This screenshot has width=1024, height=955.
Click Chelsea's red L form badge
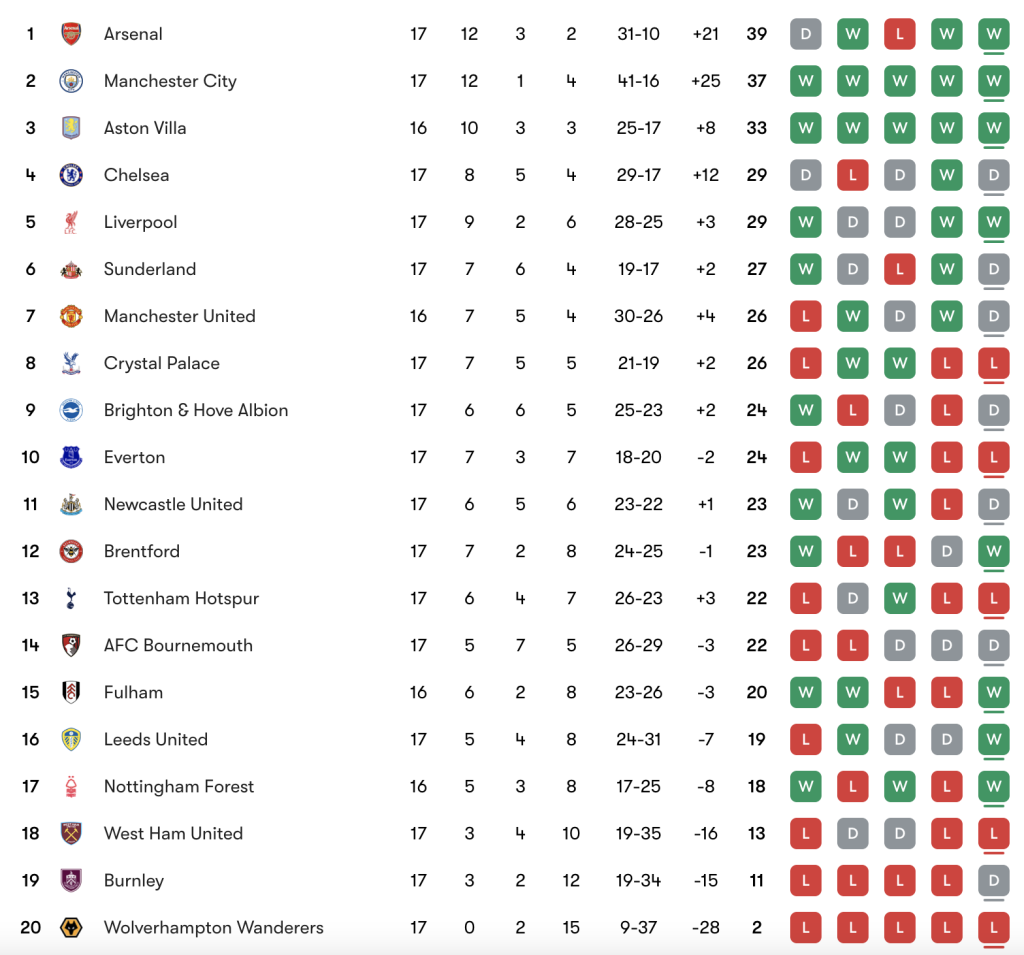coord(852,175)
